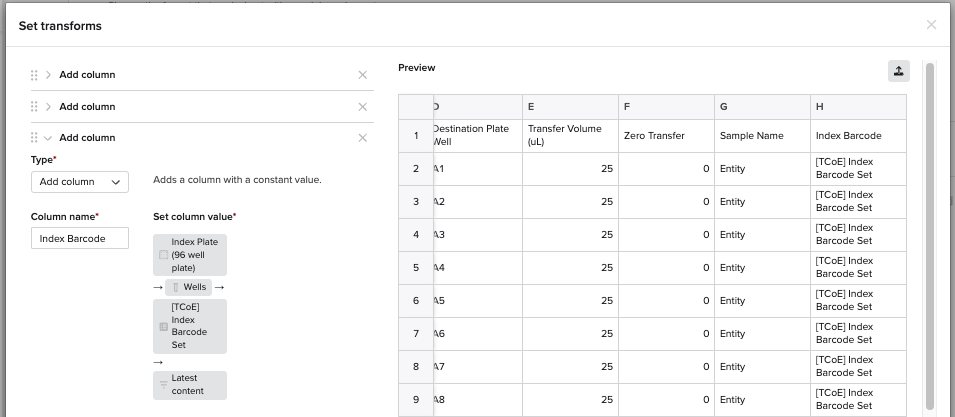Click the Latest content chip
Viewport: 955px width, 417px height.
190,385
